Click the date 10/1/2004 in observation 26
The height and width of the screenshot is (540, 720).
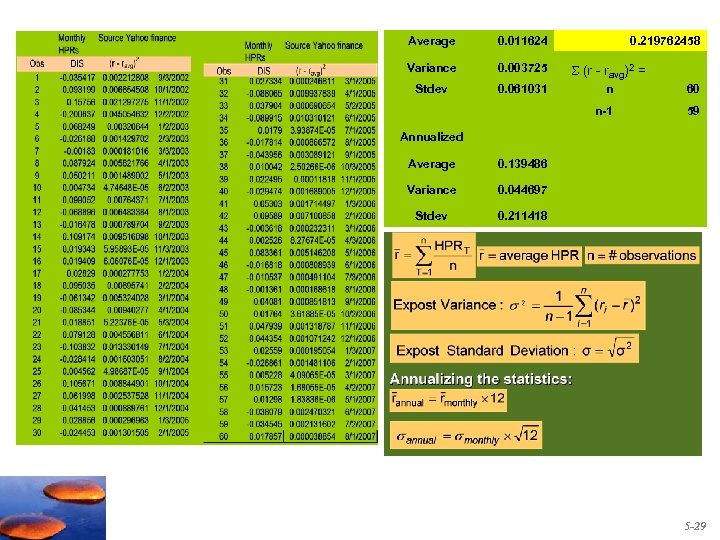(x=172, y=383)
